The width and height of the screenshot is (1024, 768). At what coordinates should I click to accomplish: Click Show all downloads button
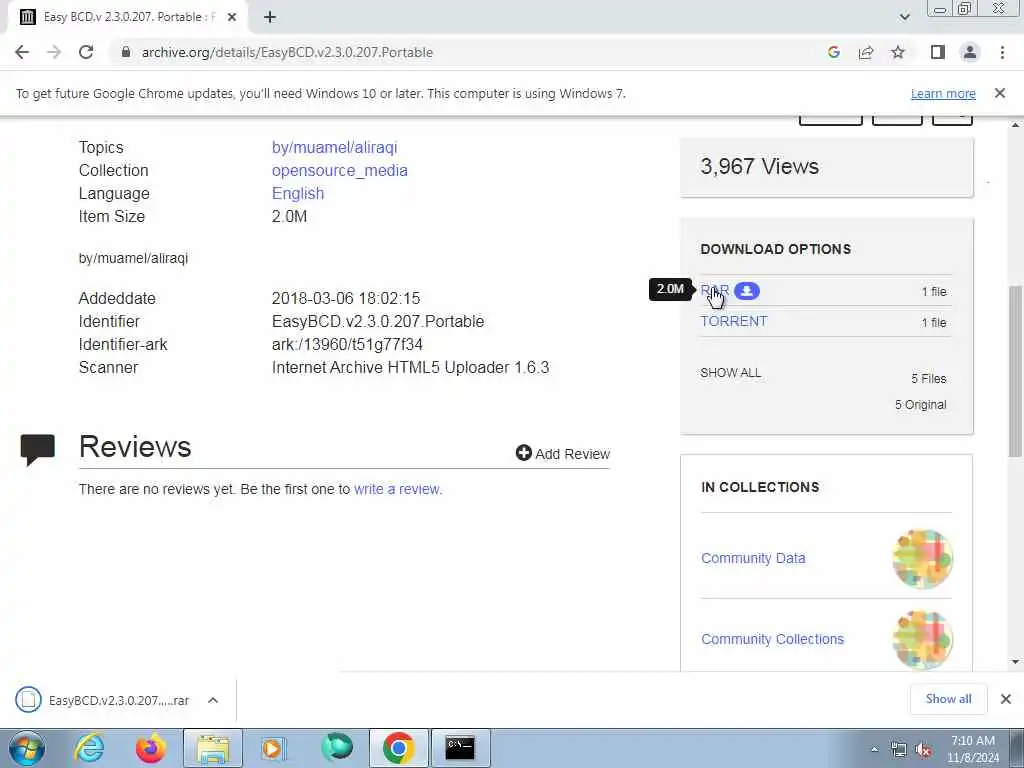pos(948,699)
